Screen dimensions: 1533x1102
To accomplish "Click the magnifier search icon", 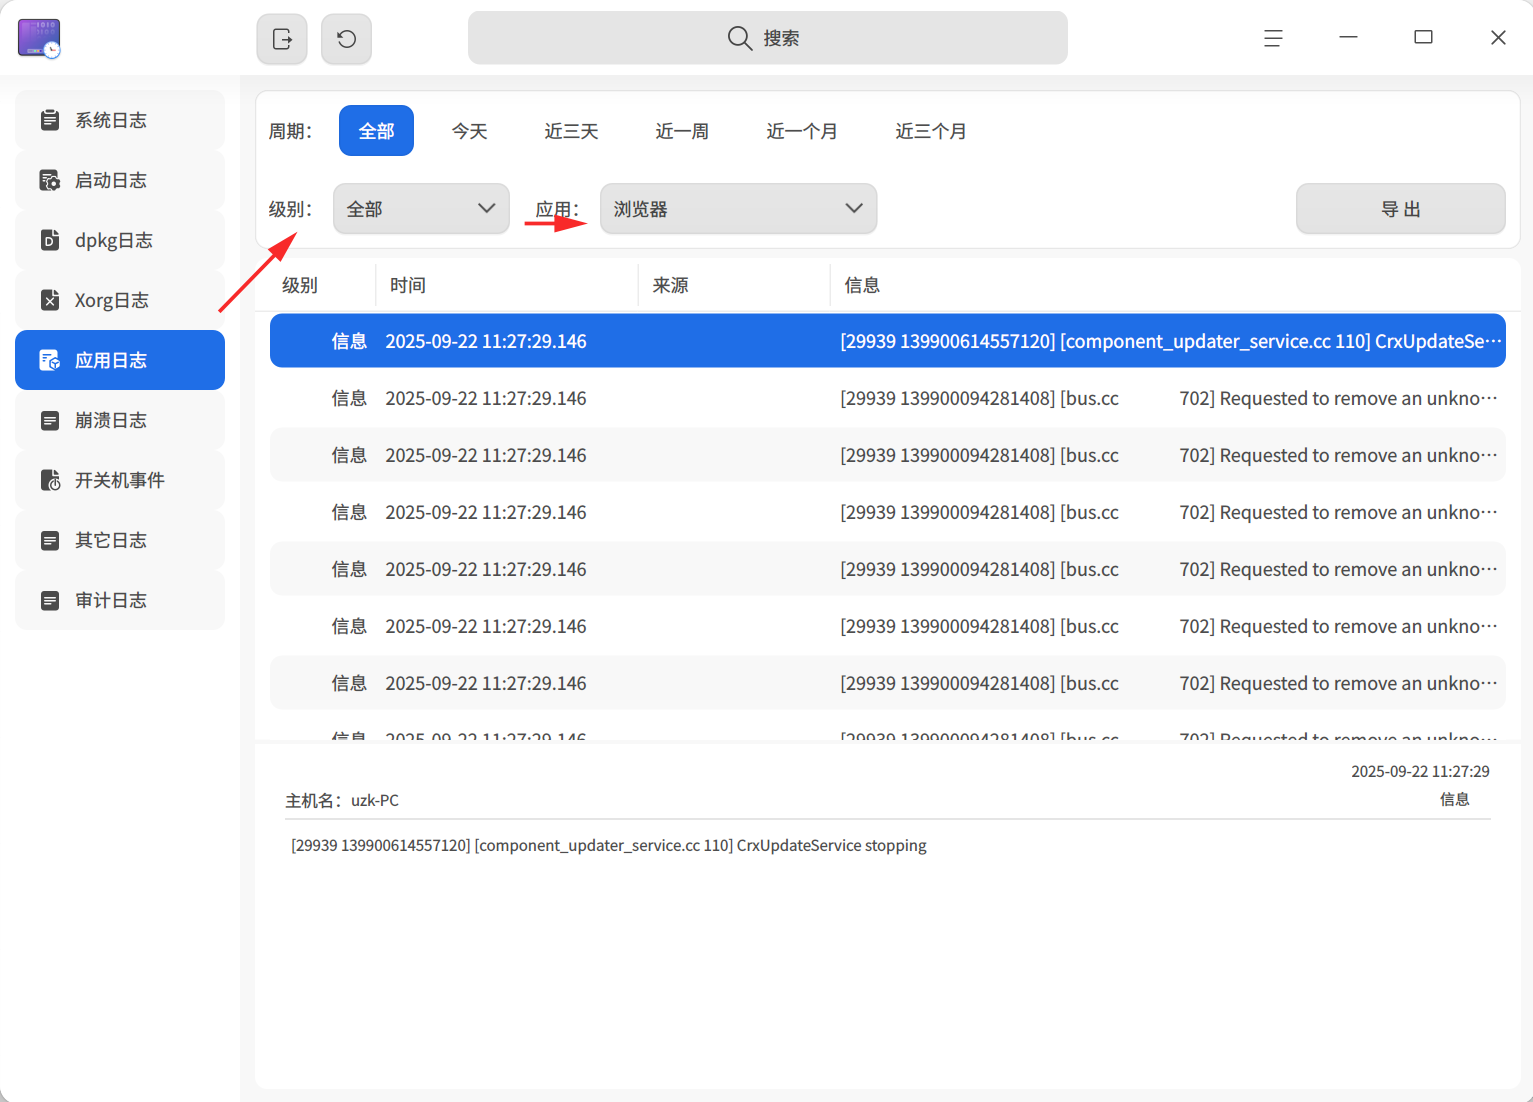I will [740, 38].
